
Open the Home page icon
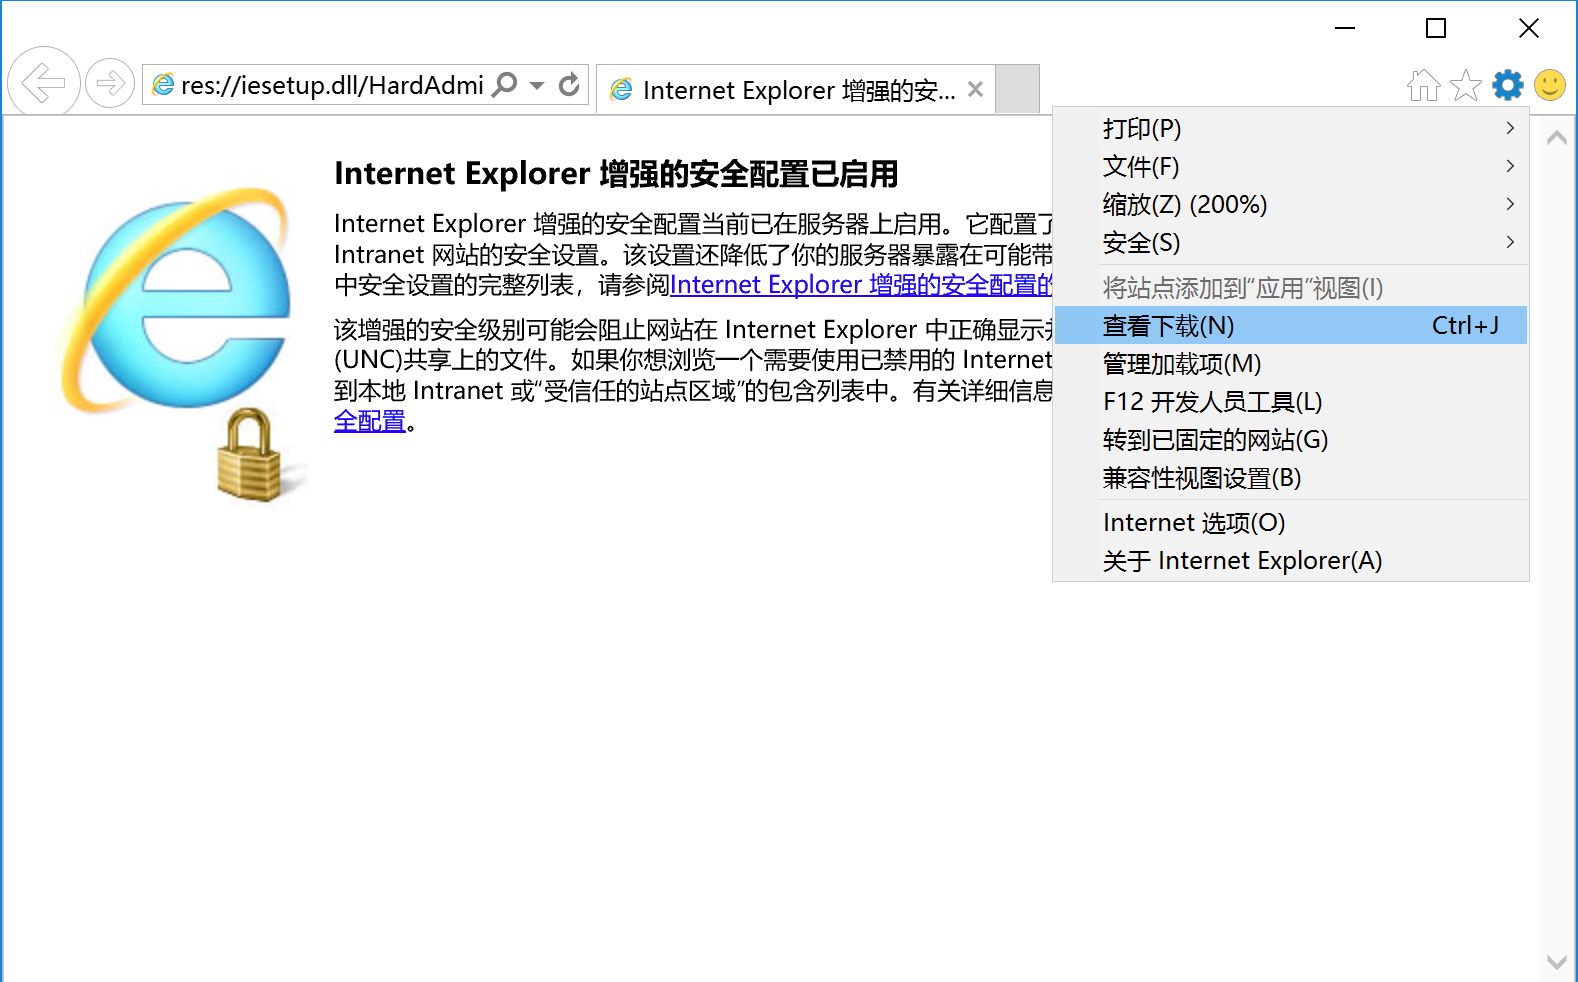pyautogui.click(x=1423, y=86)
